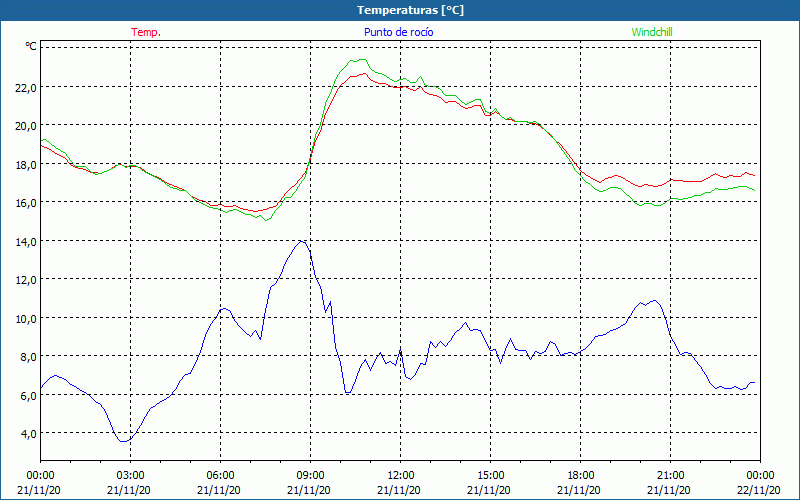Click the 18,0 y-axis value
The image size is (800, 500).
coord(27,165)
